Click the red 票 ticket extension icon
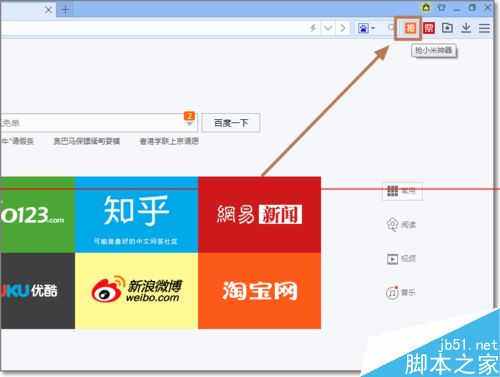This screenshot has width=500, height=377. [x=429, y=28]
